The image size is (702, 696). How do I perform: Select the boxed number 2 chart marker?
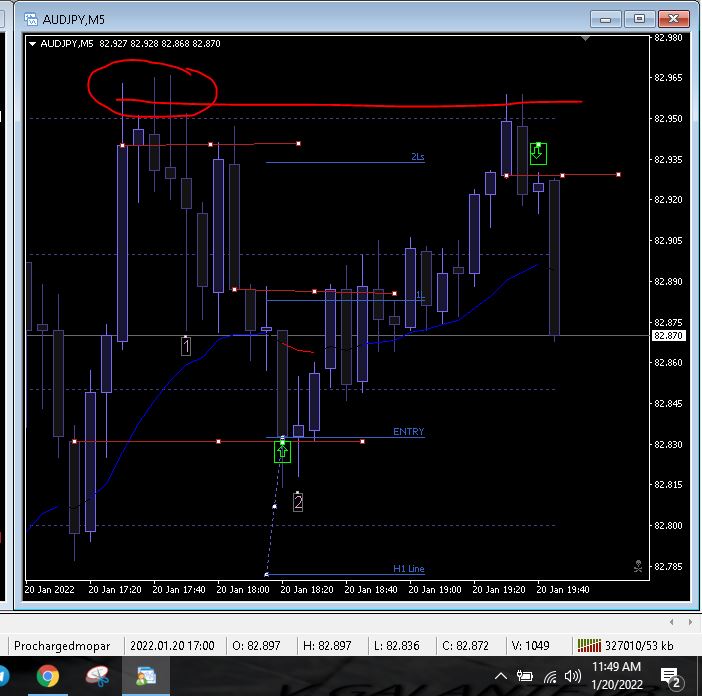click(298, 502)
